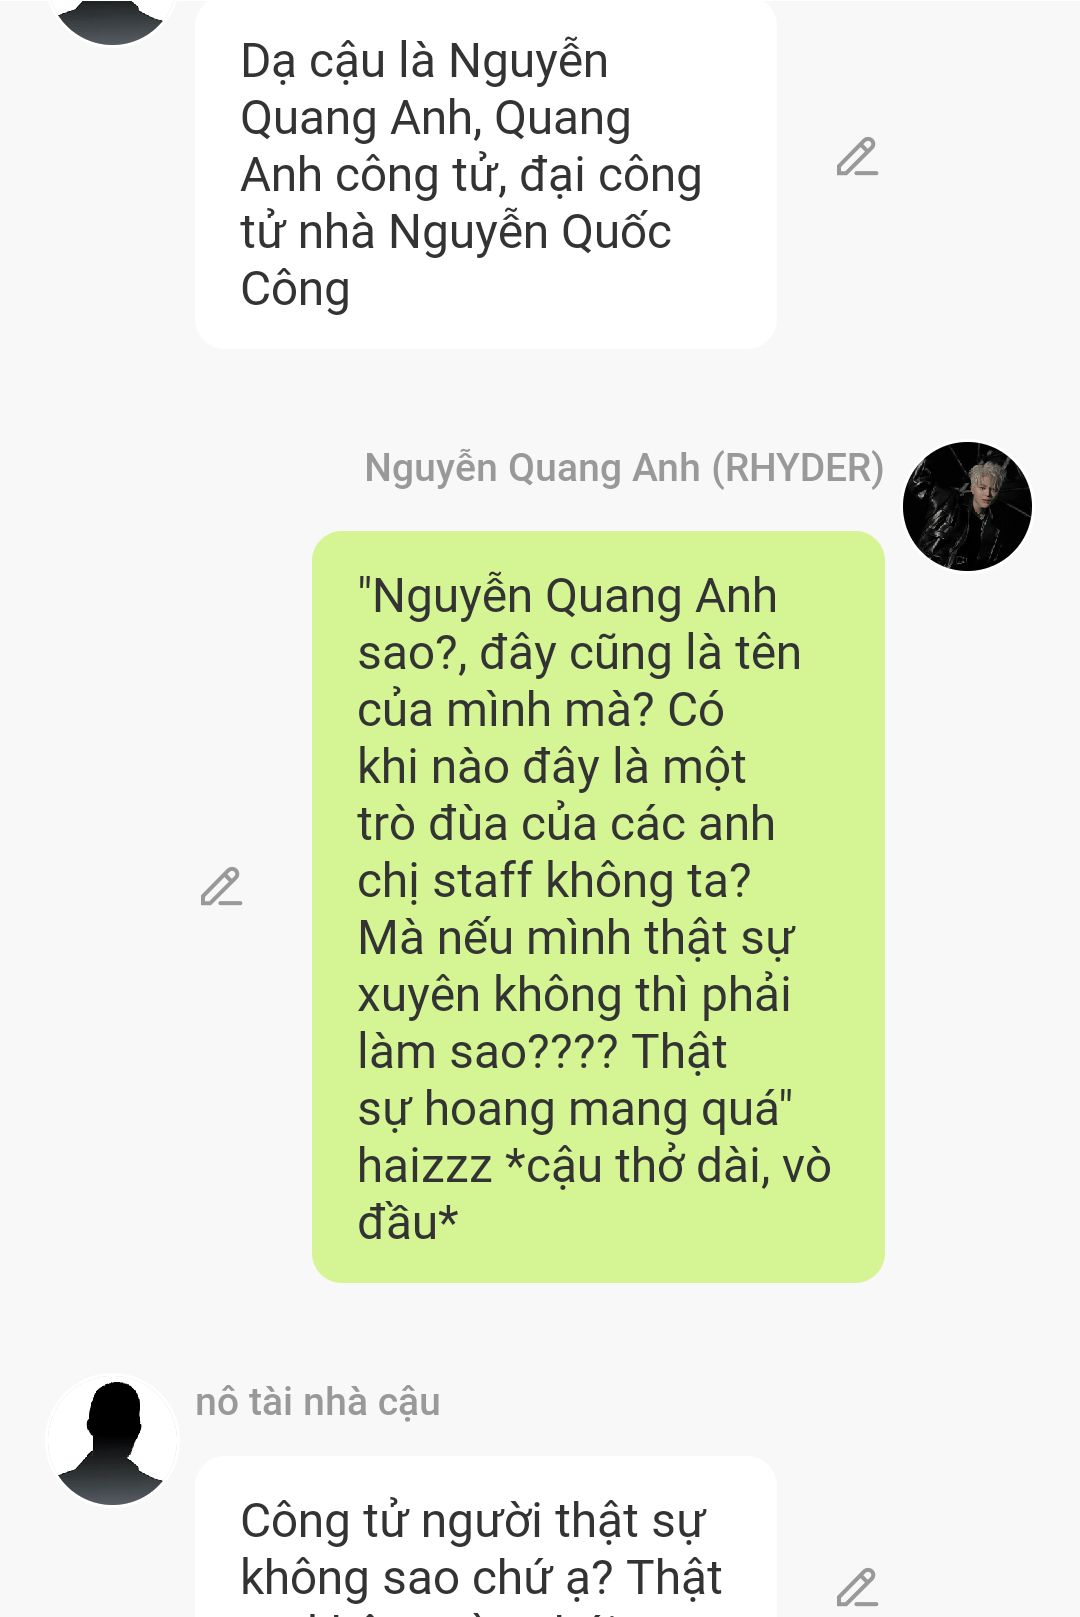Tap the partially visible silhouette avatar at top
The height and width of the screenshot is (1617, 1080).
[x=112, y=20]
